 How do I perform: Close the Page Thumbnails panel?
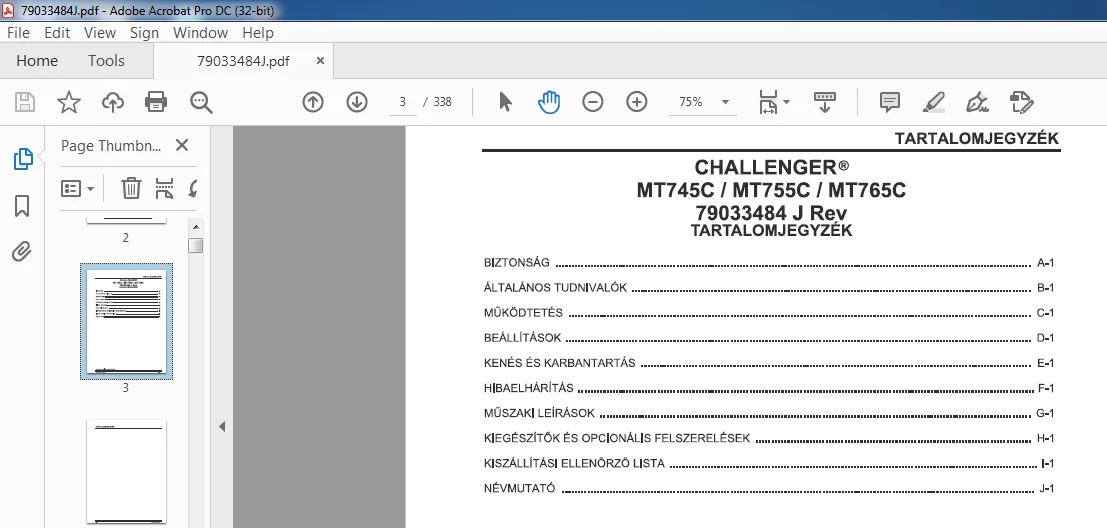pyautogui.click(x=182, y=145)
